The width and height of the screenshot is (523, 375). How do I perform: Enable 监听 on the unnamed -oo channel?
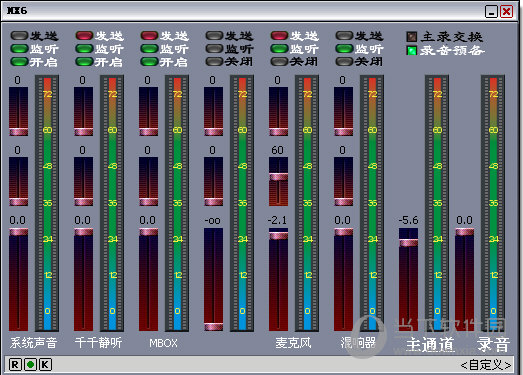[214, 49]
